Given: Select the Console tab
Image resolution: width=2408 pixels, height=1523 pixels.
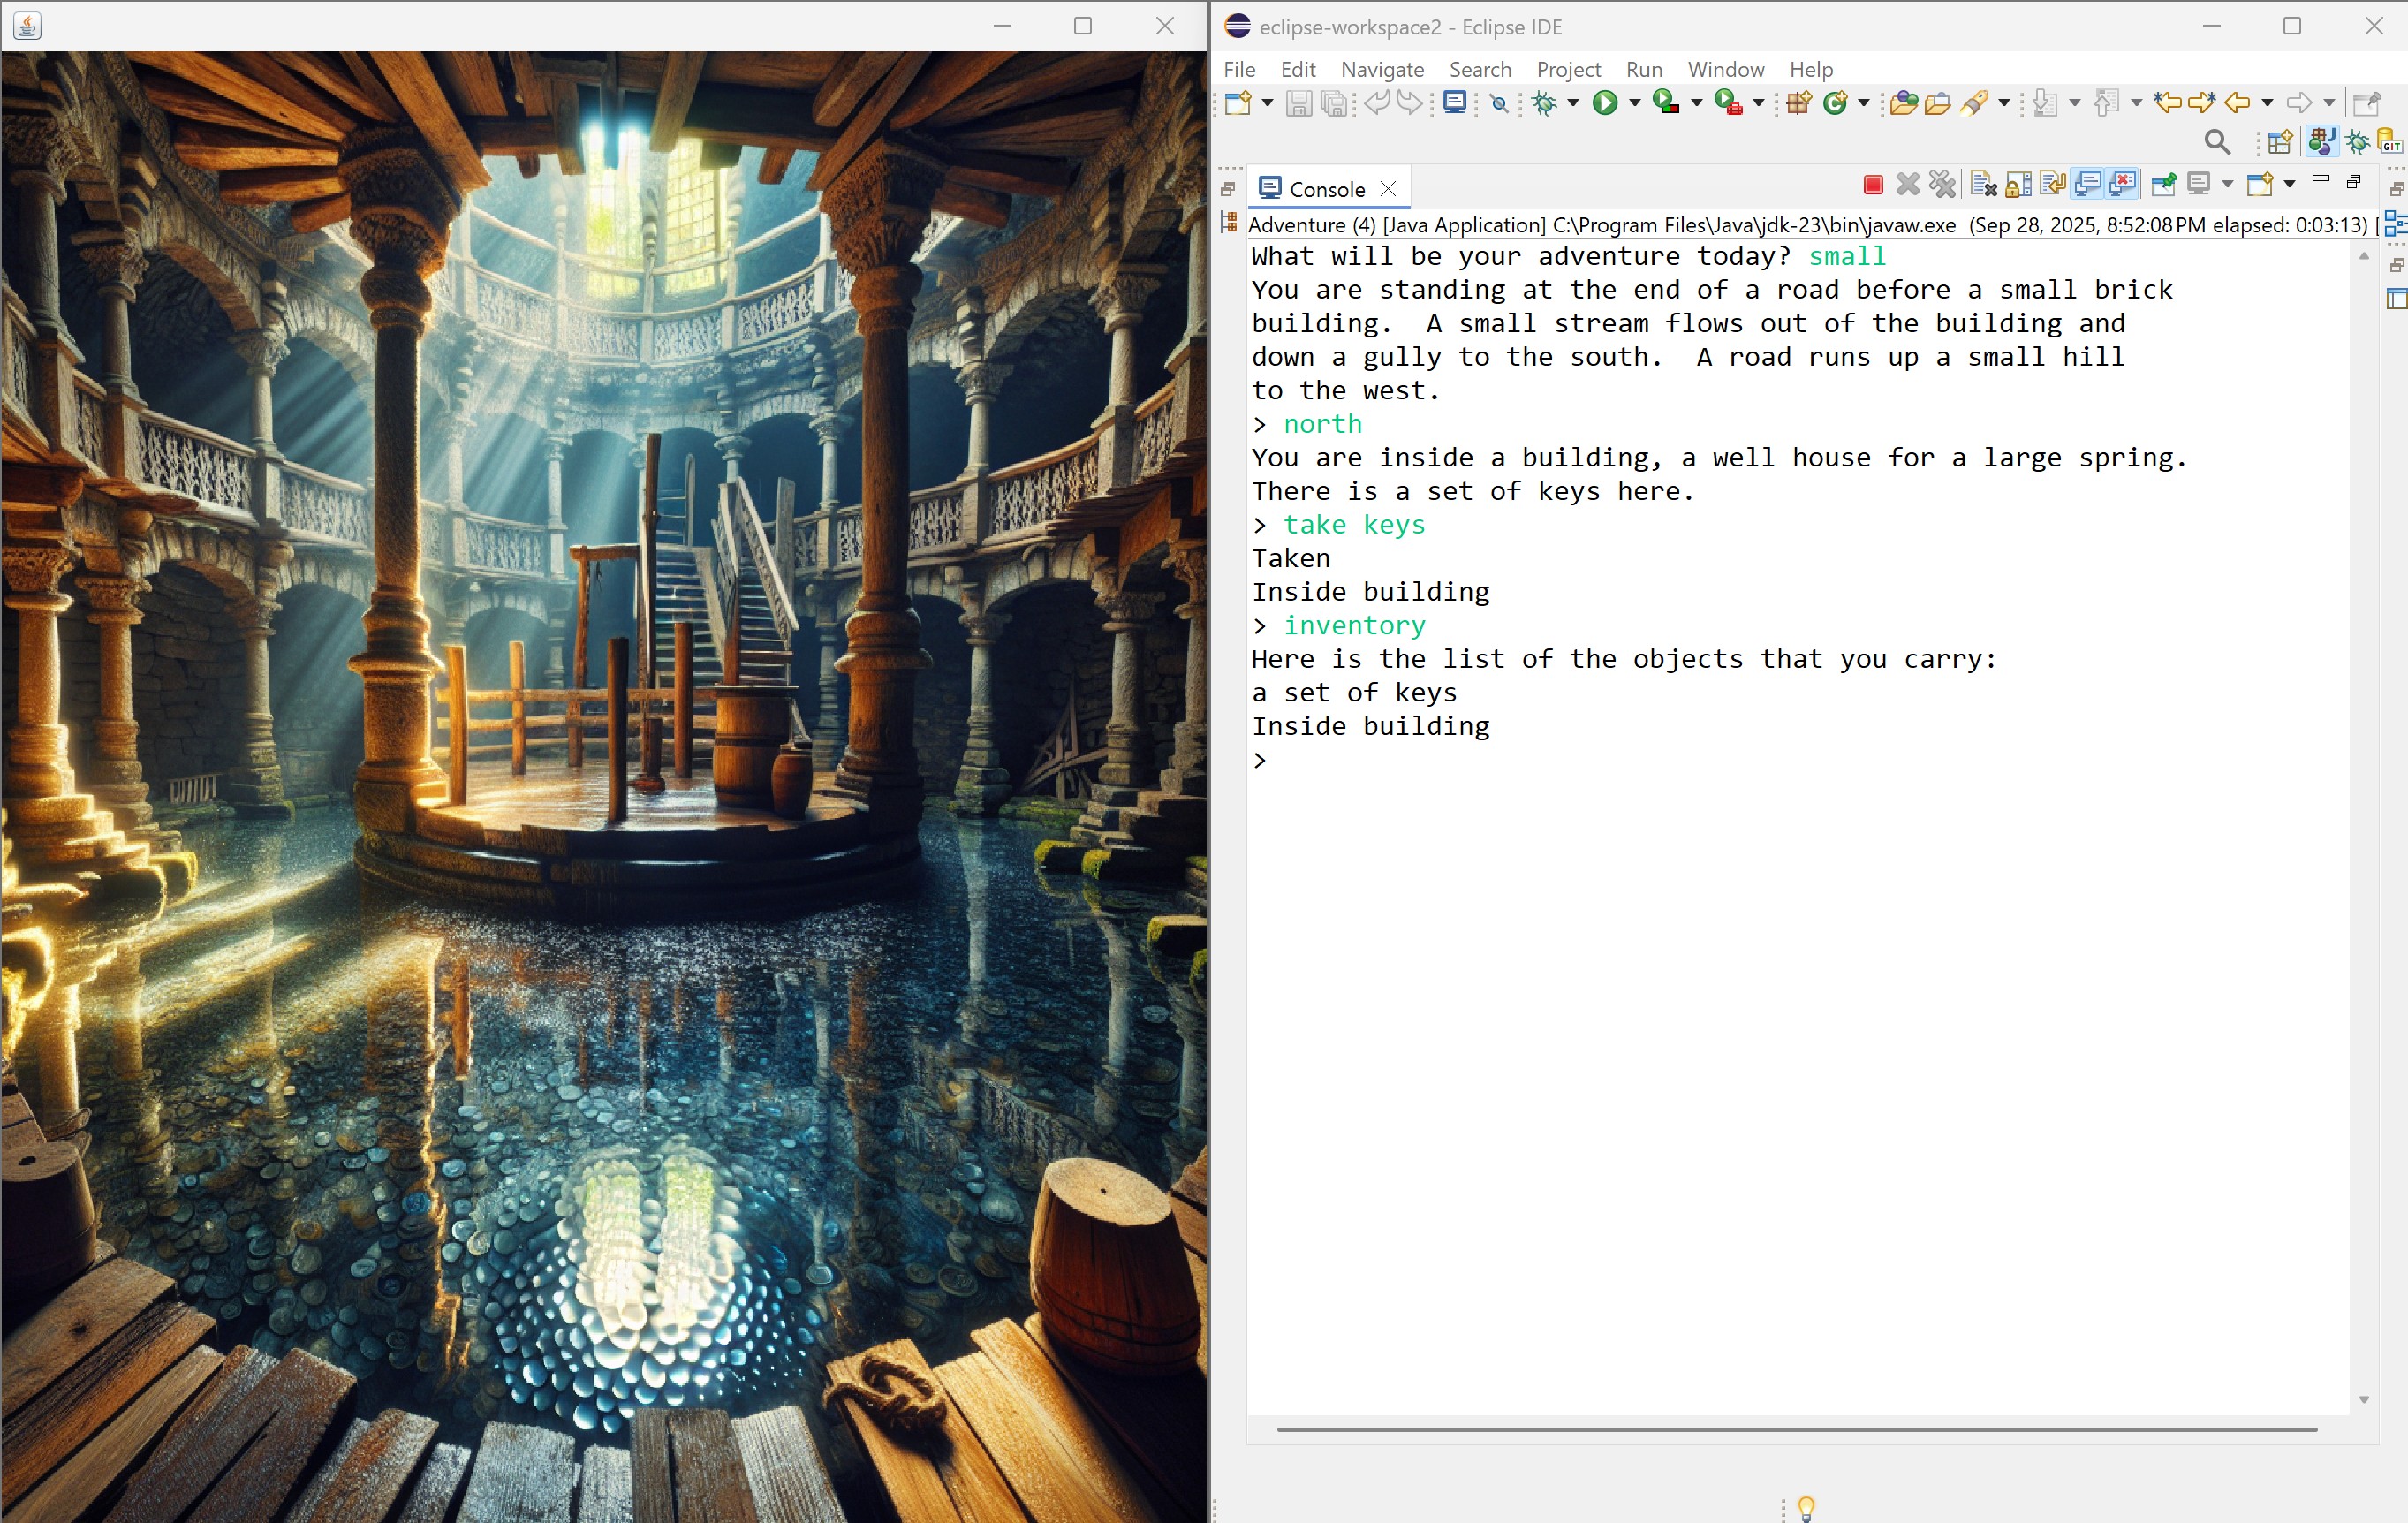Looking at the screenshot, I should coord(1325,189).
